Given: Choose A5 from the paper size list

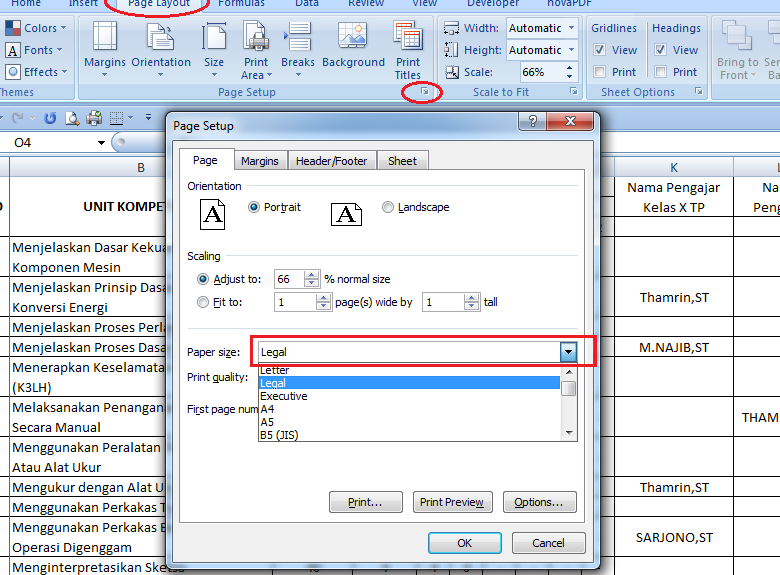Looking at the screenshot, I should [409, 422].
